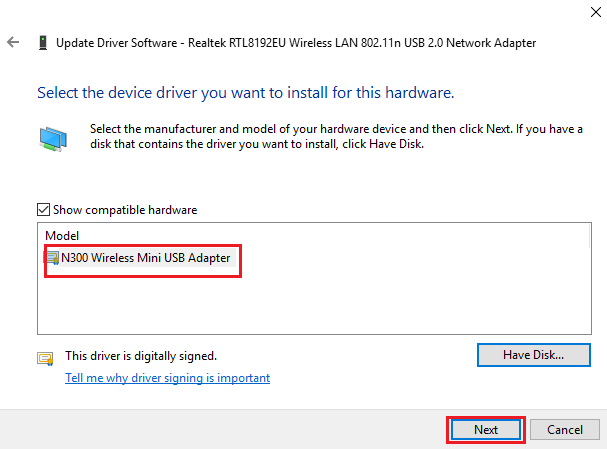607x449 pixels.
Task: Click the "Show compatible hardware" label text
Action: click(125, 210)
